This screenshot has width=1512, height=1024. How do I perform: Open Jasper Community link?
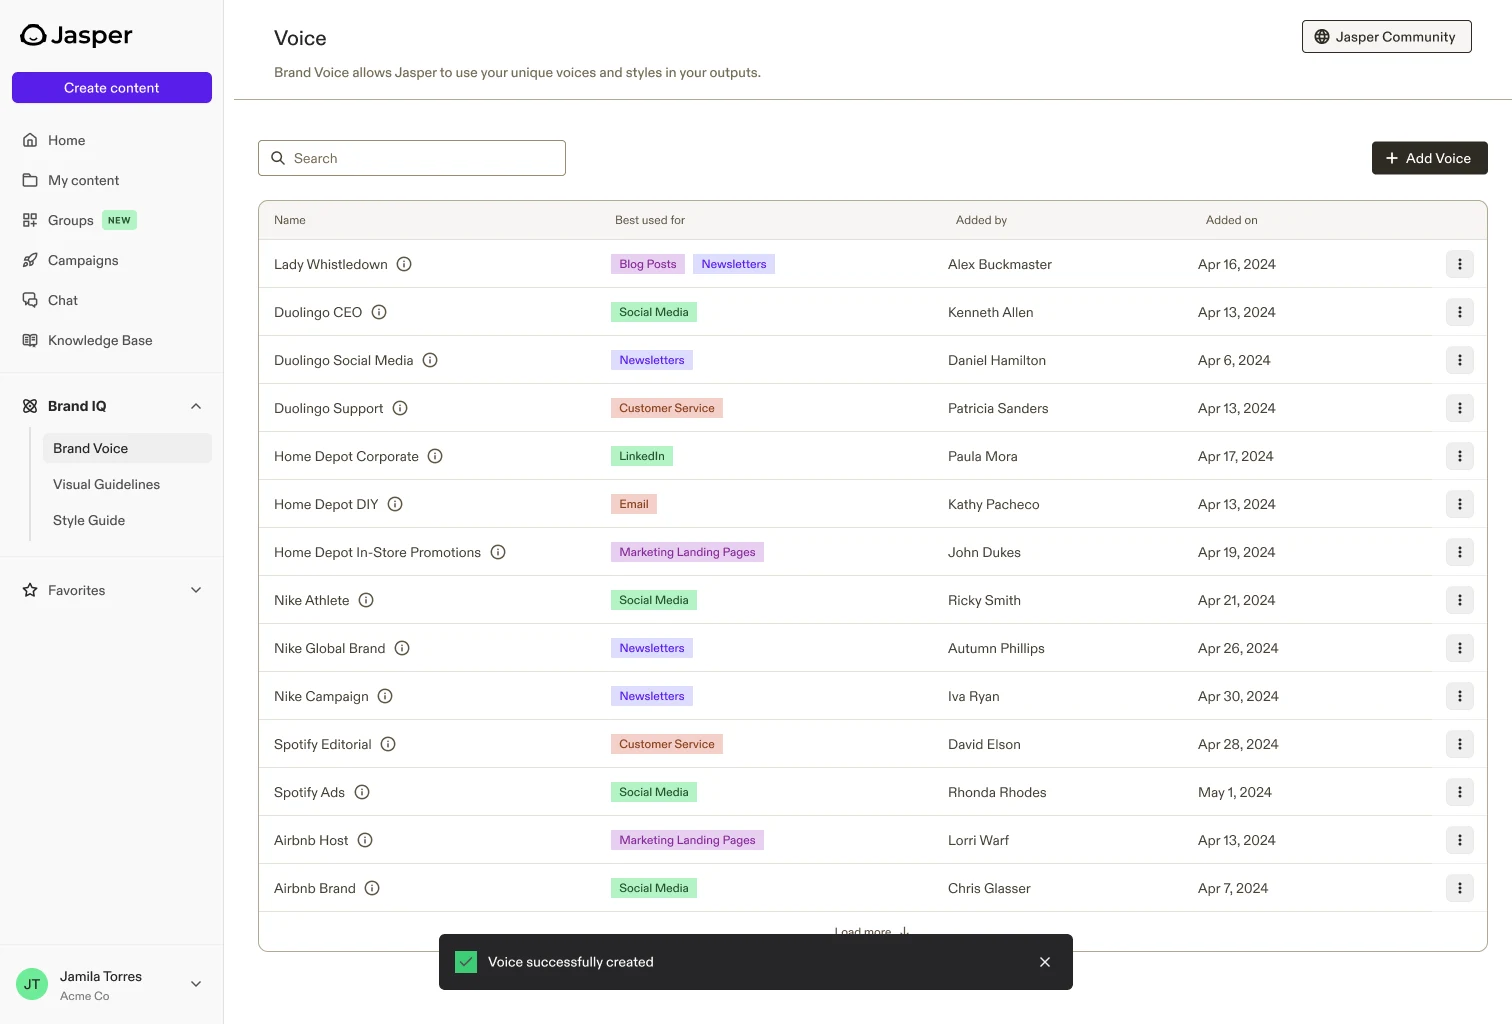click(x=1386, y=37)
